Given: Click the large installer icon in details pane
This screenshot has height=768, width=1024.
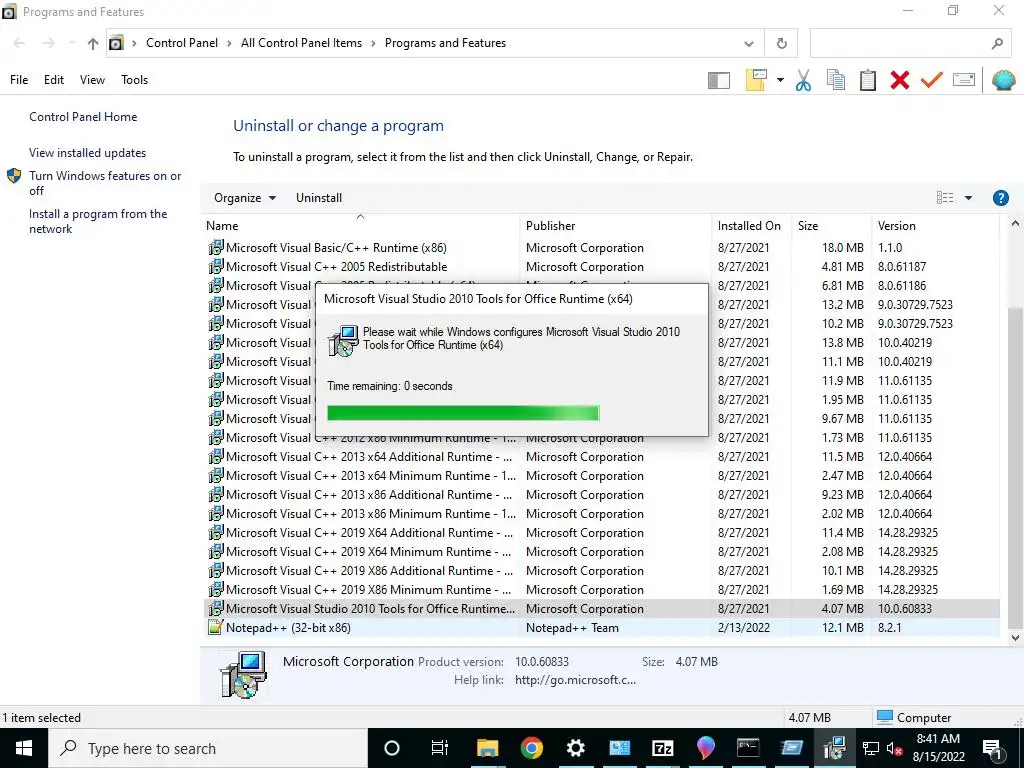Looking at the screenshot, I should (243, 674).
